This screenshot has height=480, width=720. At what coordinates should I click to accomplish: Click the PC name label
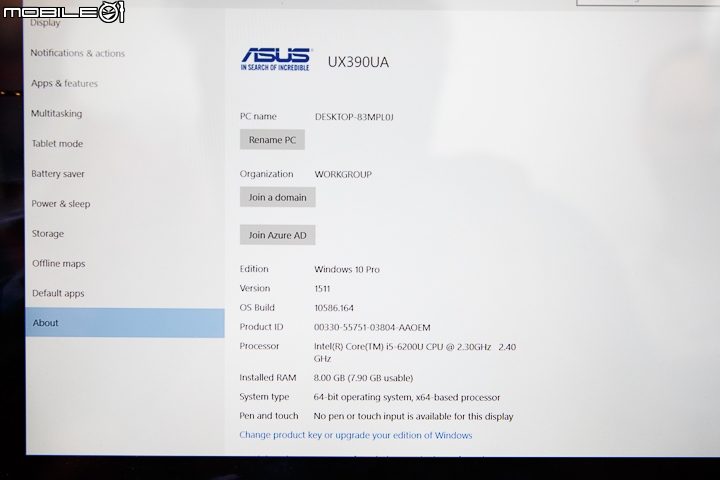[x=258, y=117]
